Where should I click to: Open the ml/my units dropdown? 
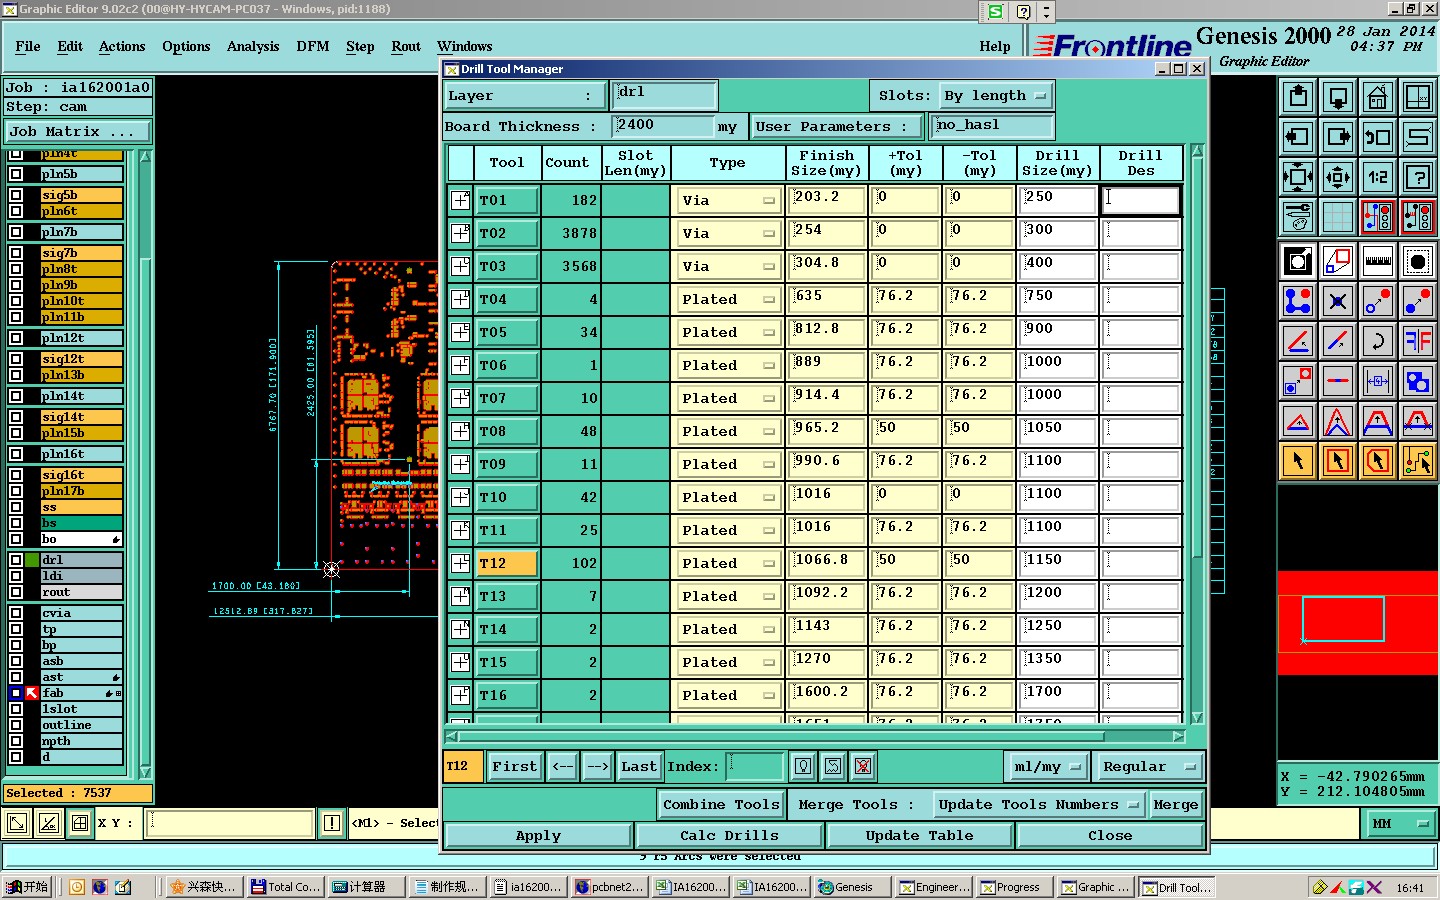[x=1047, y=767]
